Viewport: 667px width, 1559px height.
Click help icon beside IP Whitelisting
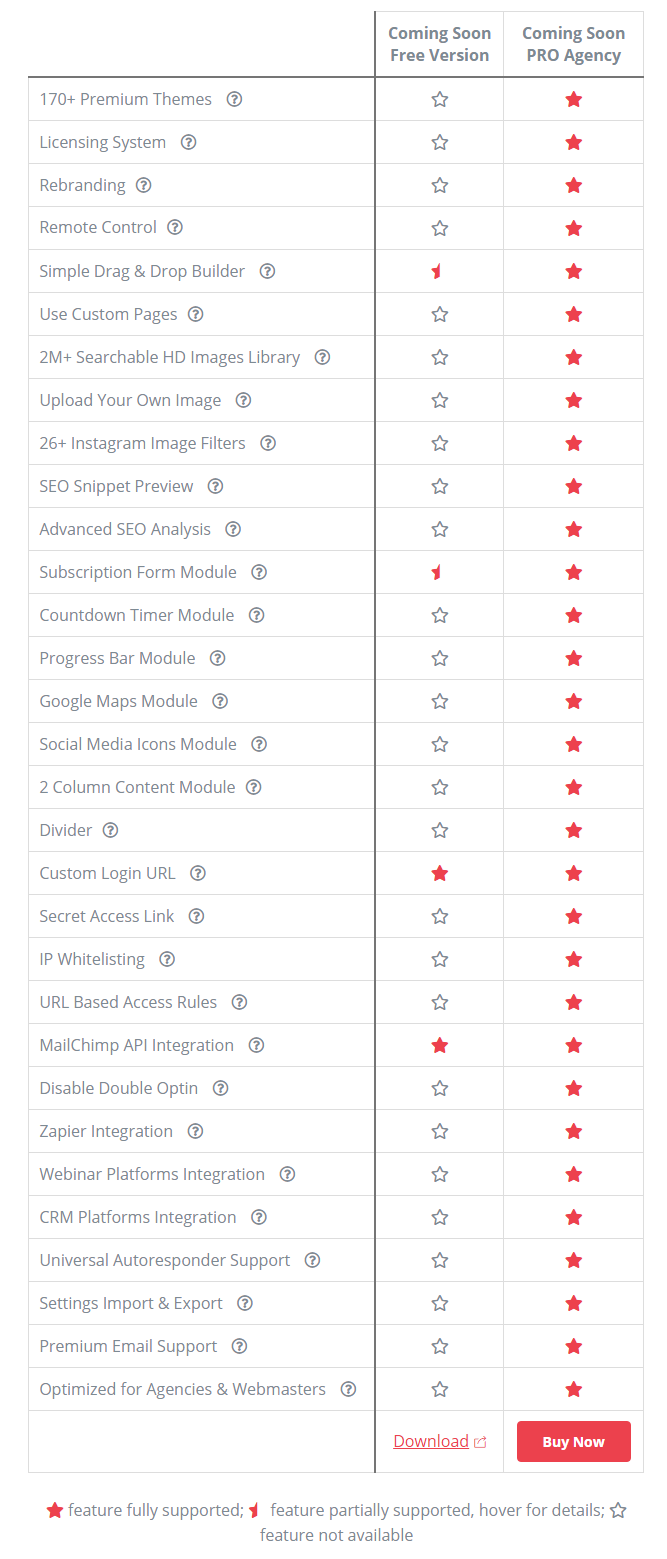pos(167,959)
